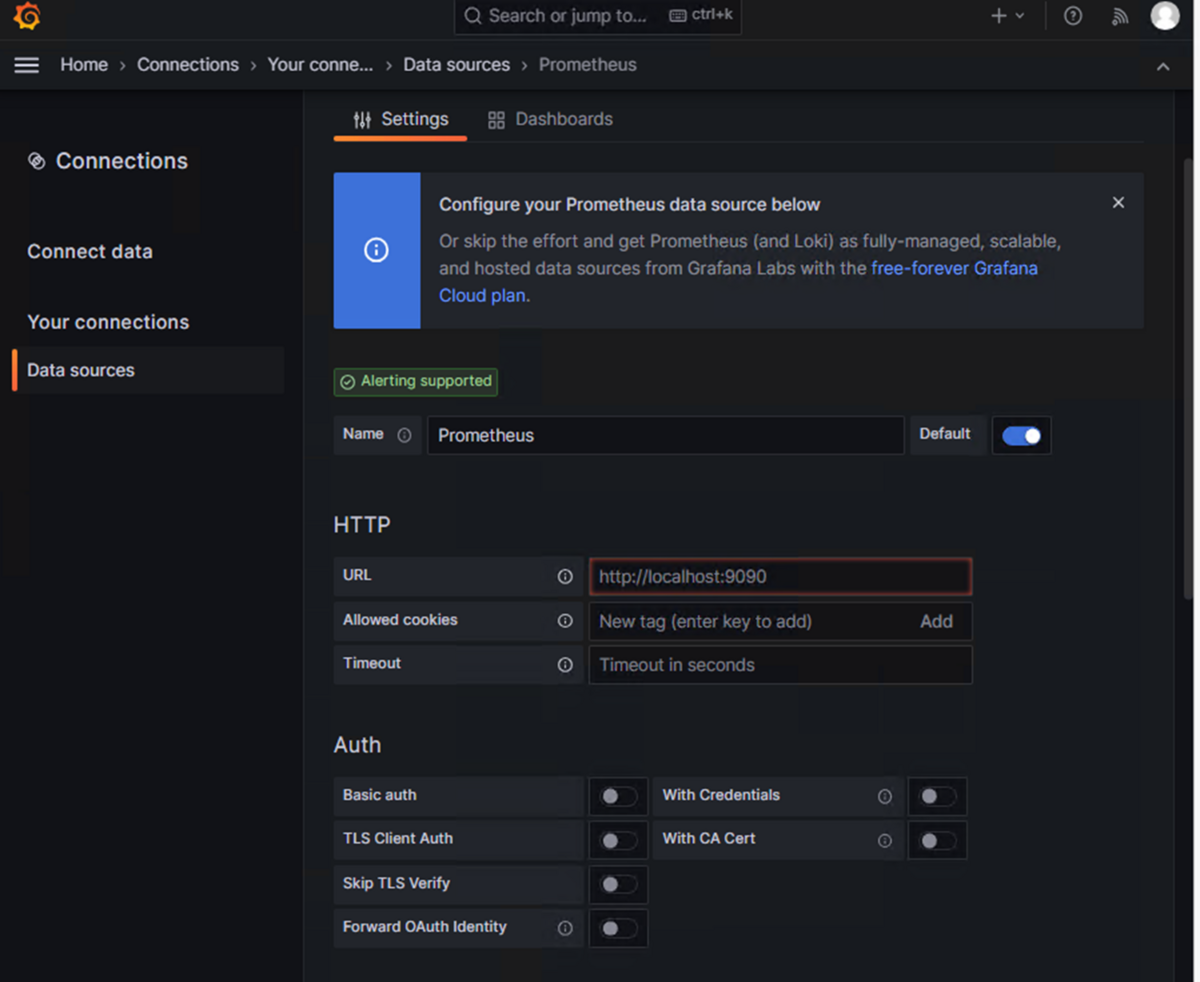Click the Add button for cookies

point(936,621)
